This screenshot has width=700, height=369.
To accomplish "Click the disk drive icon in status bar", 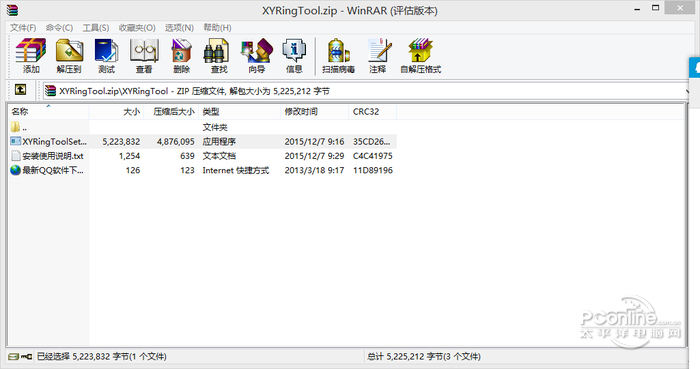I will coord(13,356).
